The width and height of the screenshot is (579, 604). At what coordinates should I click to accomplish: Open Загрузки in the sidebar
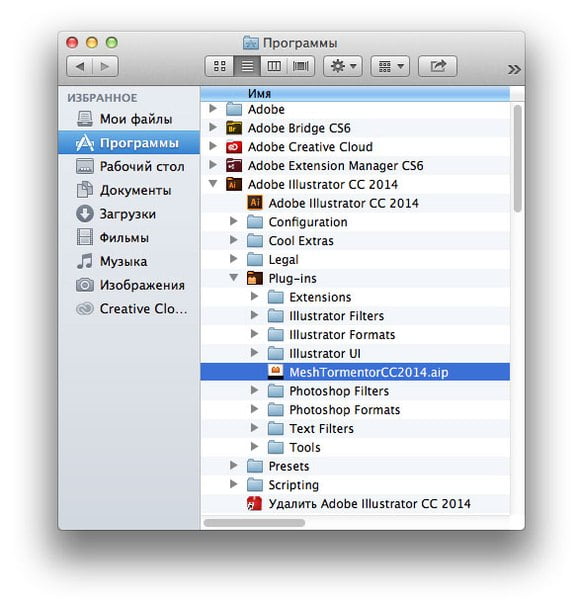(x=128, y=214)
